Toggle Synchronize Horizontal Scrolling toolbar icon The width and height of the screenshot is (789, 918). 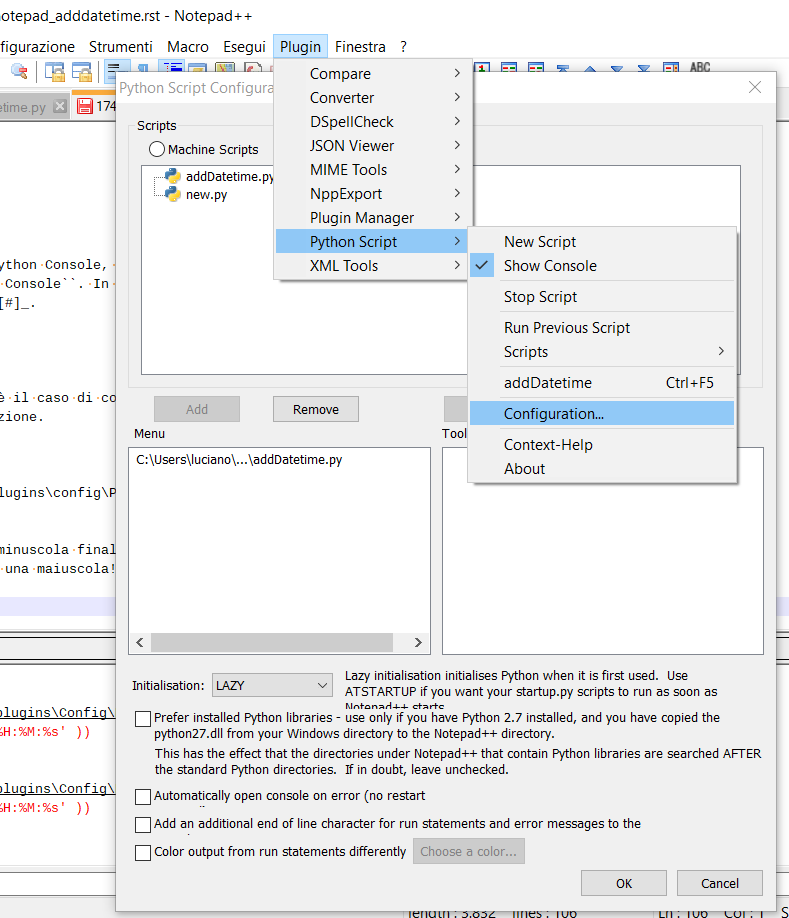click(82, 71)
